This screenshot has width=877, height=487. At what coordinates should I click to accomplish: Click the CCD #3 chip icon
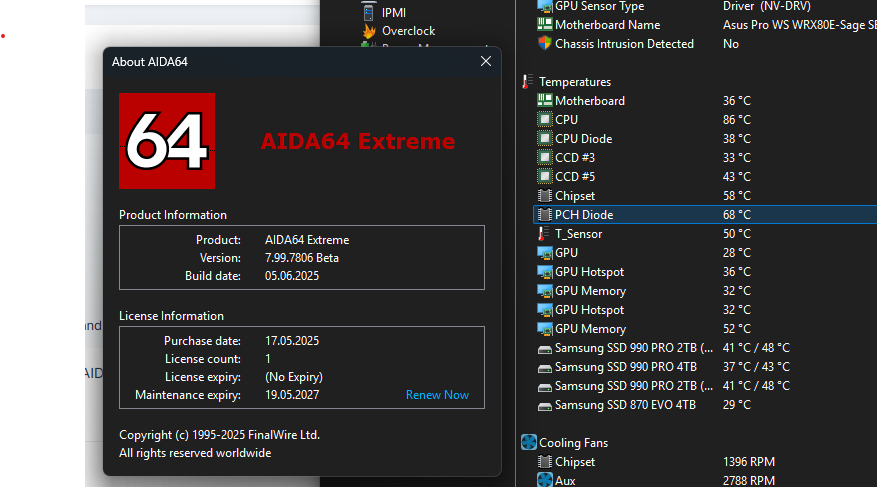click(544, 158)
